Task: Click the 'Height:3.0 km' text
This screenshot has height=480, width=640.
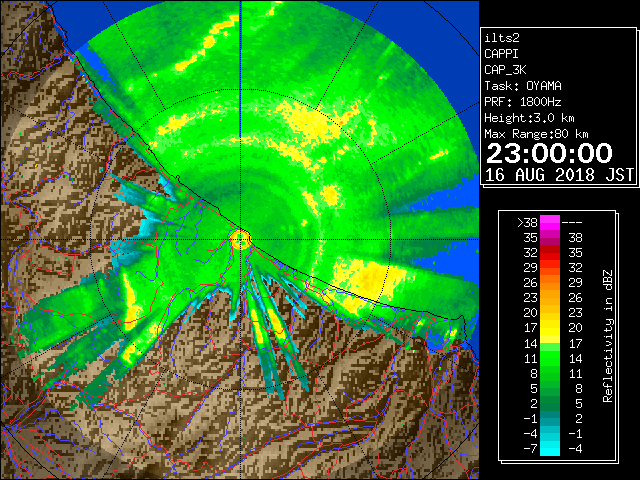Action: [x=529, y=118]
